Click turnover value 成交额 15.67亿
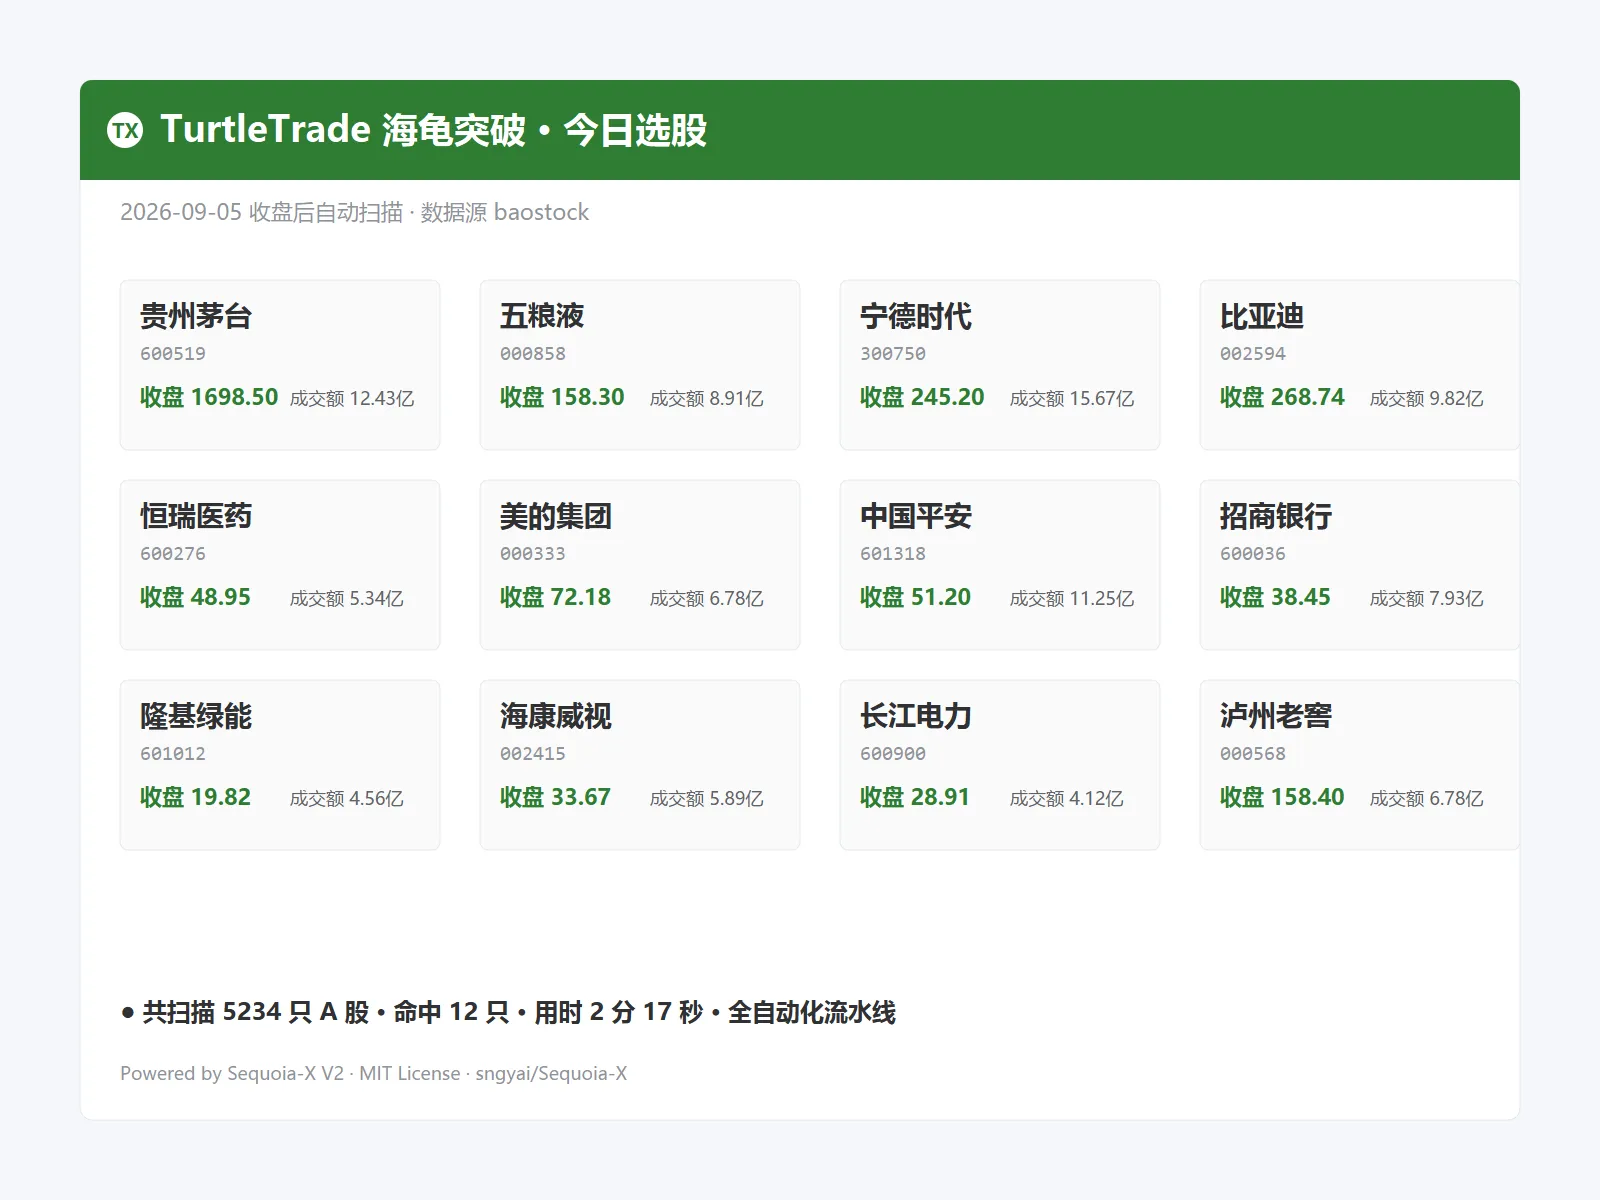Image resolution: width=1600 pixels, height=1200 pixels. pyautogui.click(x=1072, y=399)
